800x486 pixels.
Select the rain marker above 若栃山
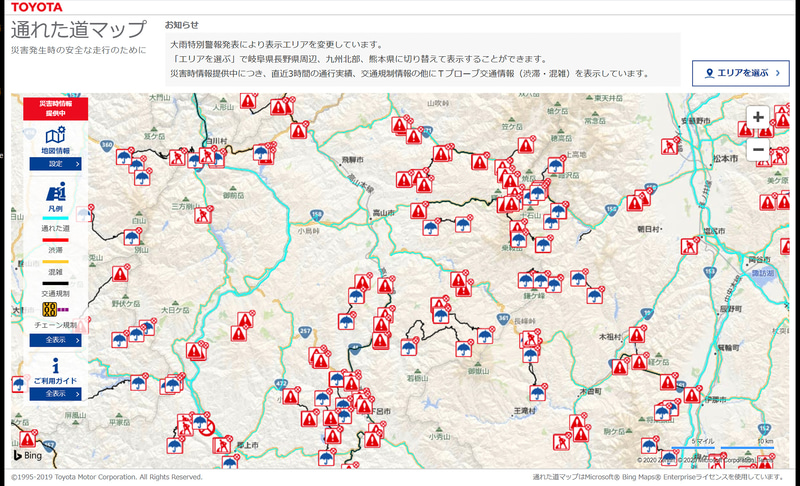[409, 347]
